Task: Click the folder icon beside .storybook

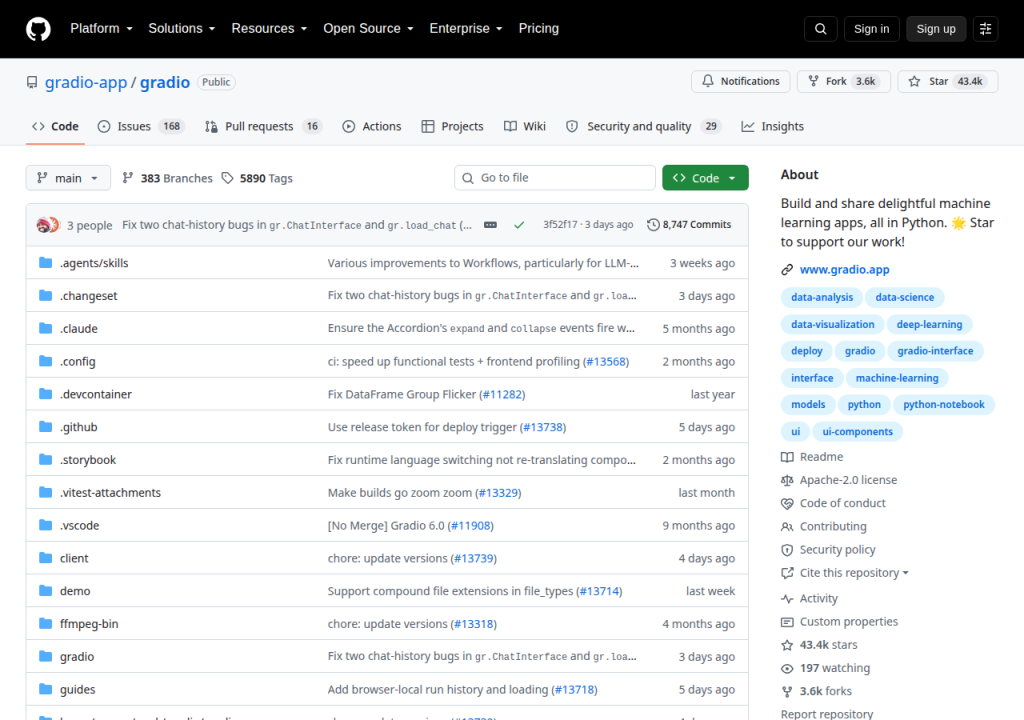Action: (x=45, y=459)
